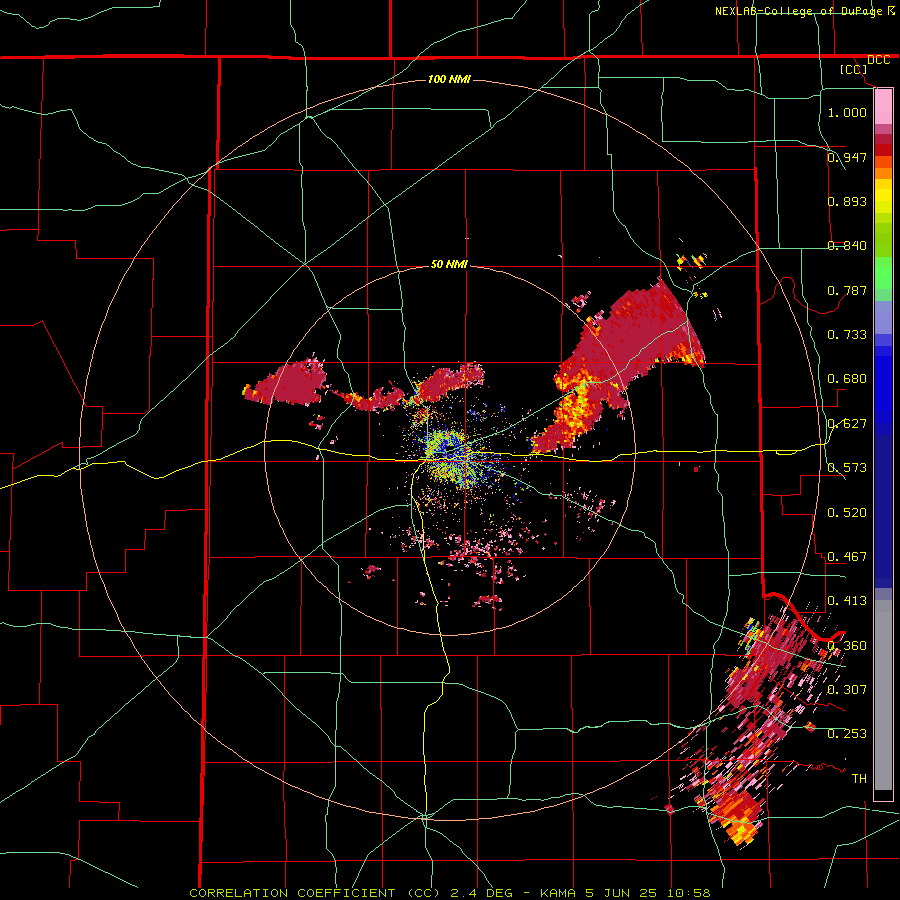The image size is (900, 900).
Task: Click the 10:58 timestamp
Action: (x=689, y=893)
